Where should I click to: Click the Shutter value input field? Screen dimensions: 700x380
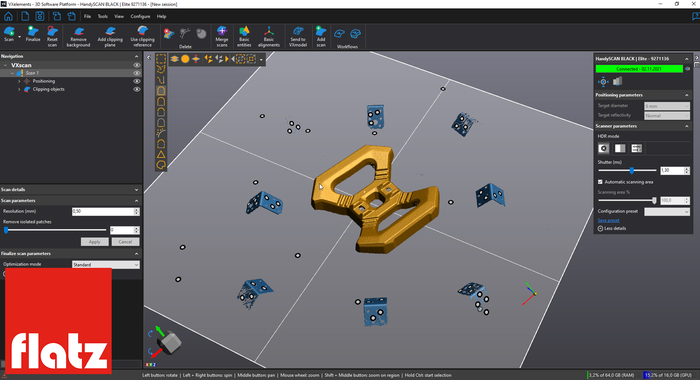pyautogui.click(x=675, y=171)
